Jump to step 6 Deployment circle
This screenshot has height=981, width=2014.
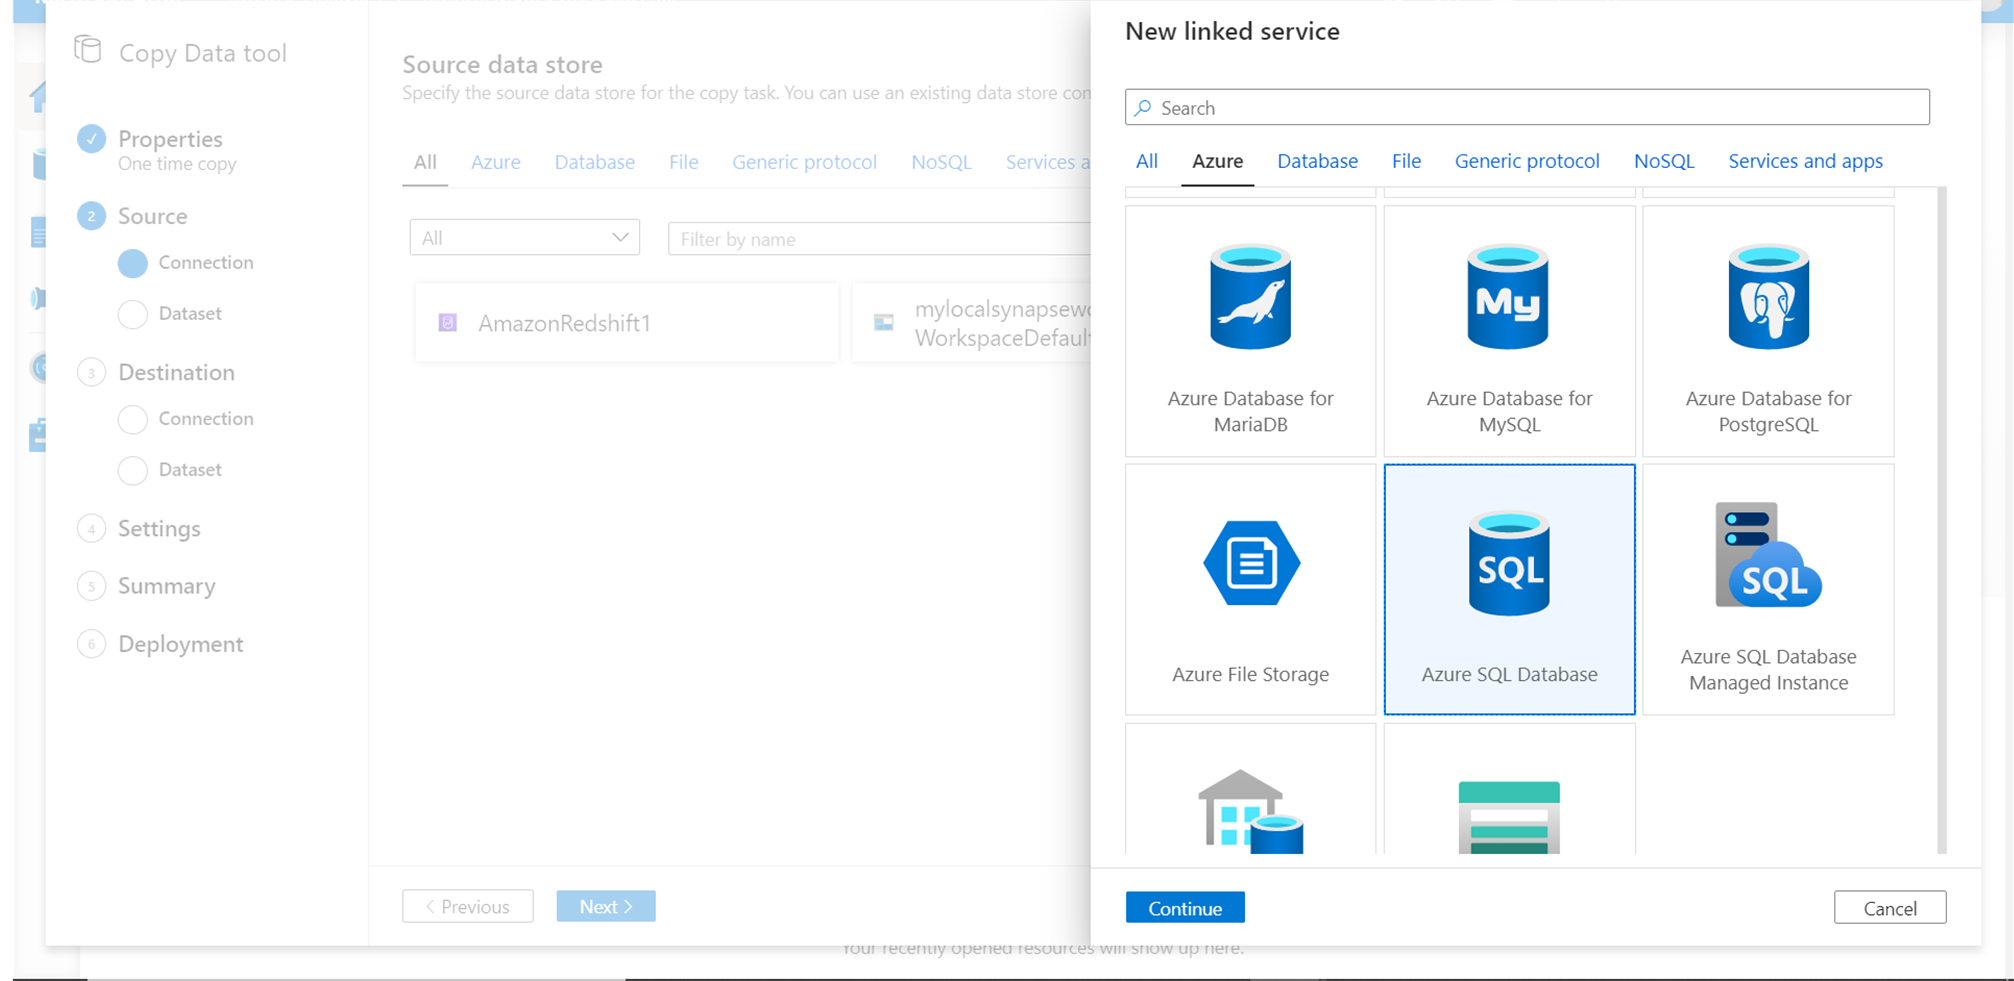click(x=92, y=644)
